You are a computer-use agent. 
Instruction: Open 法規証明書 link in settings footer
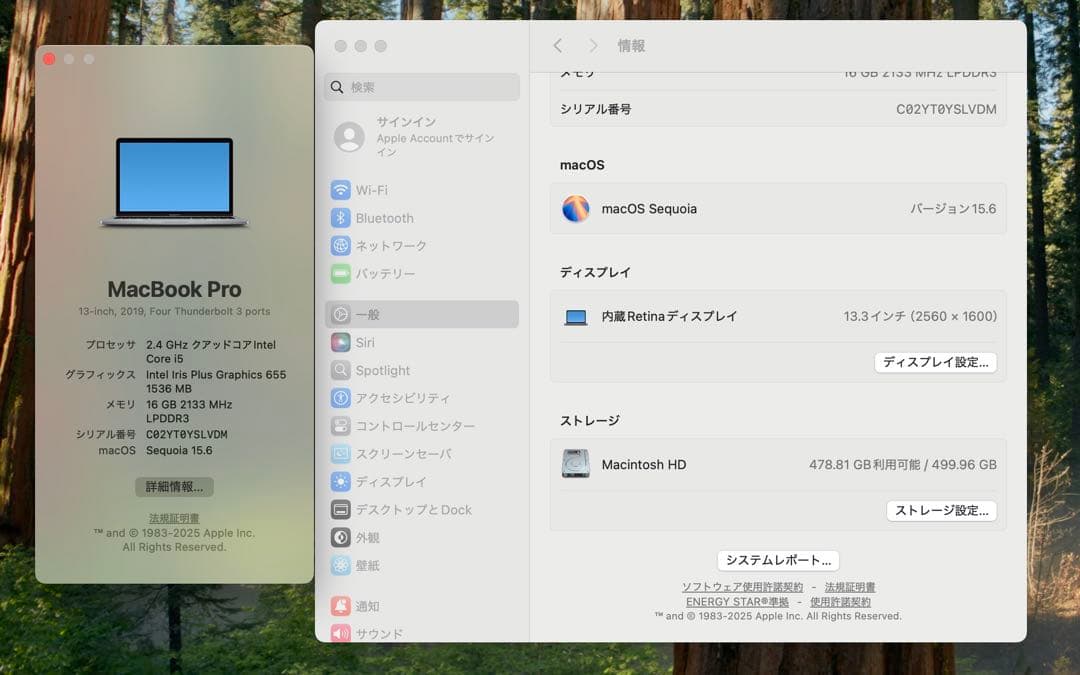(x=850, y=587)
